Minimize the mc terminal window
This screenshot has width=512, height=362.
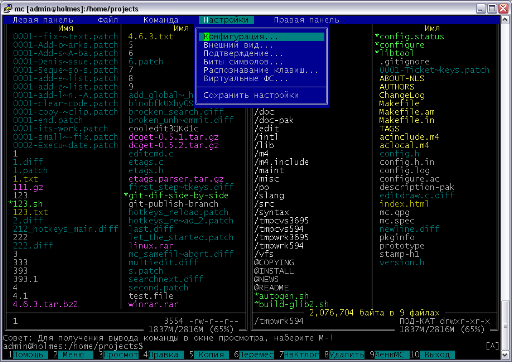point(480,9)
